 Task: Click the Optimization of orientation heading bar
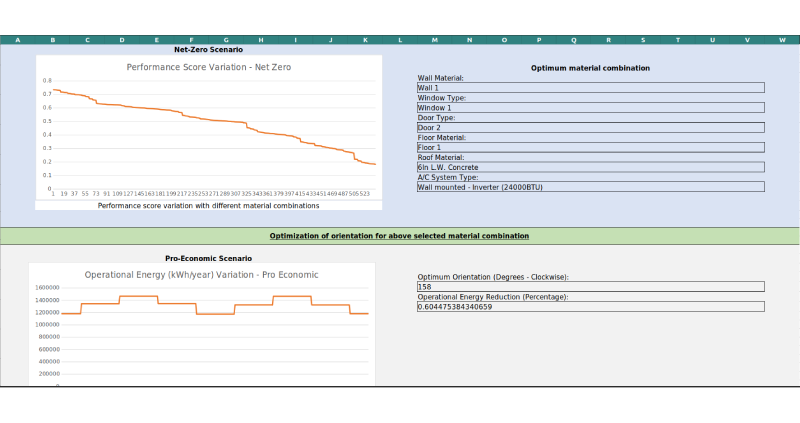click(x=399, y=236)
